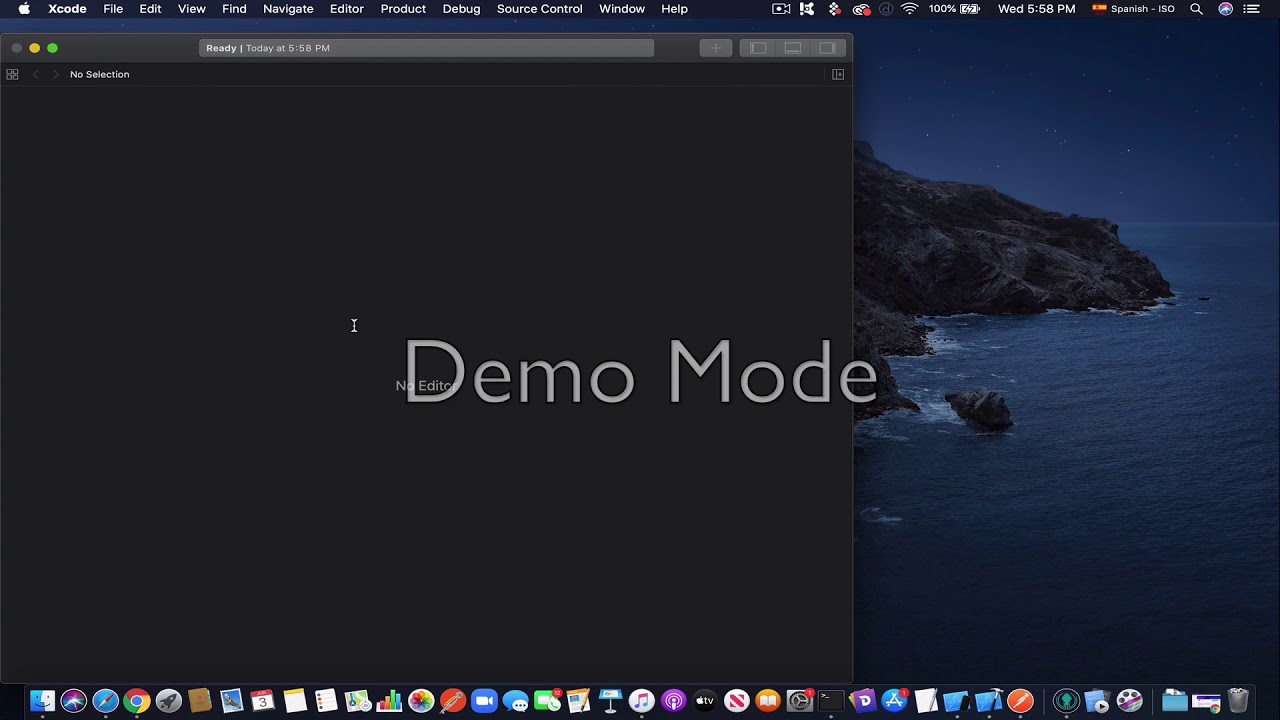Open the Xcode application menu
1280x720 pixels.
point(67,9)
